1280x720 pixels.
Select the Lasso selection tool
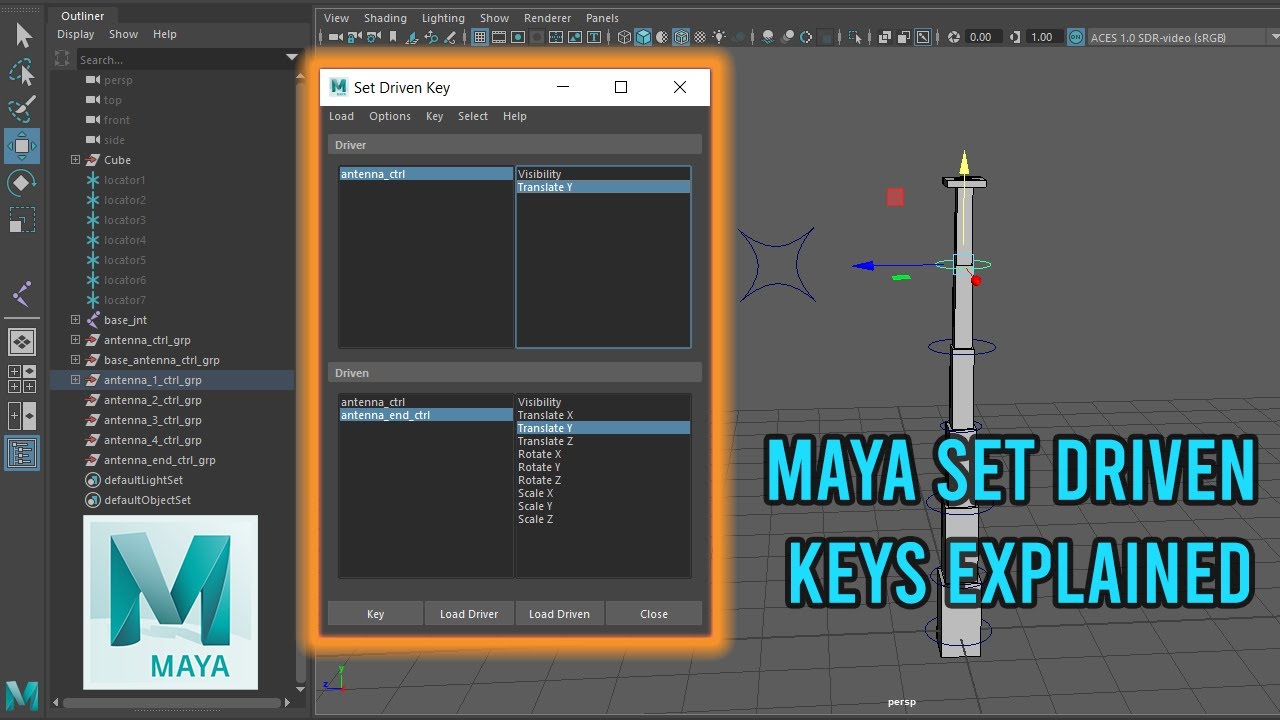pyautogui.click(x=22, y=73)
